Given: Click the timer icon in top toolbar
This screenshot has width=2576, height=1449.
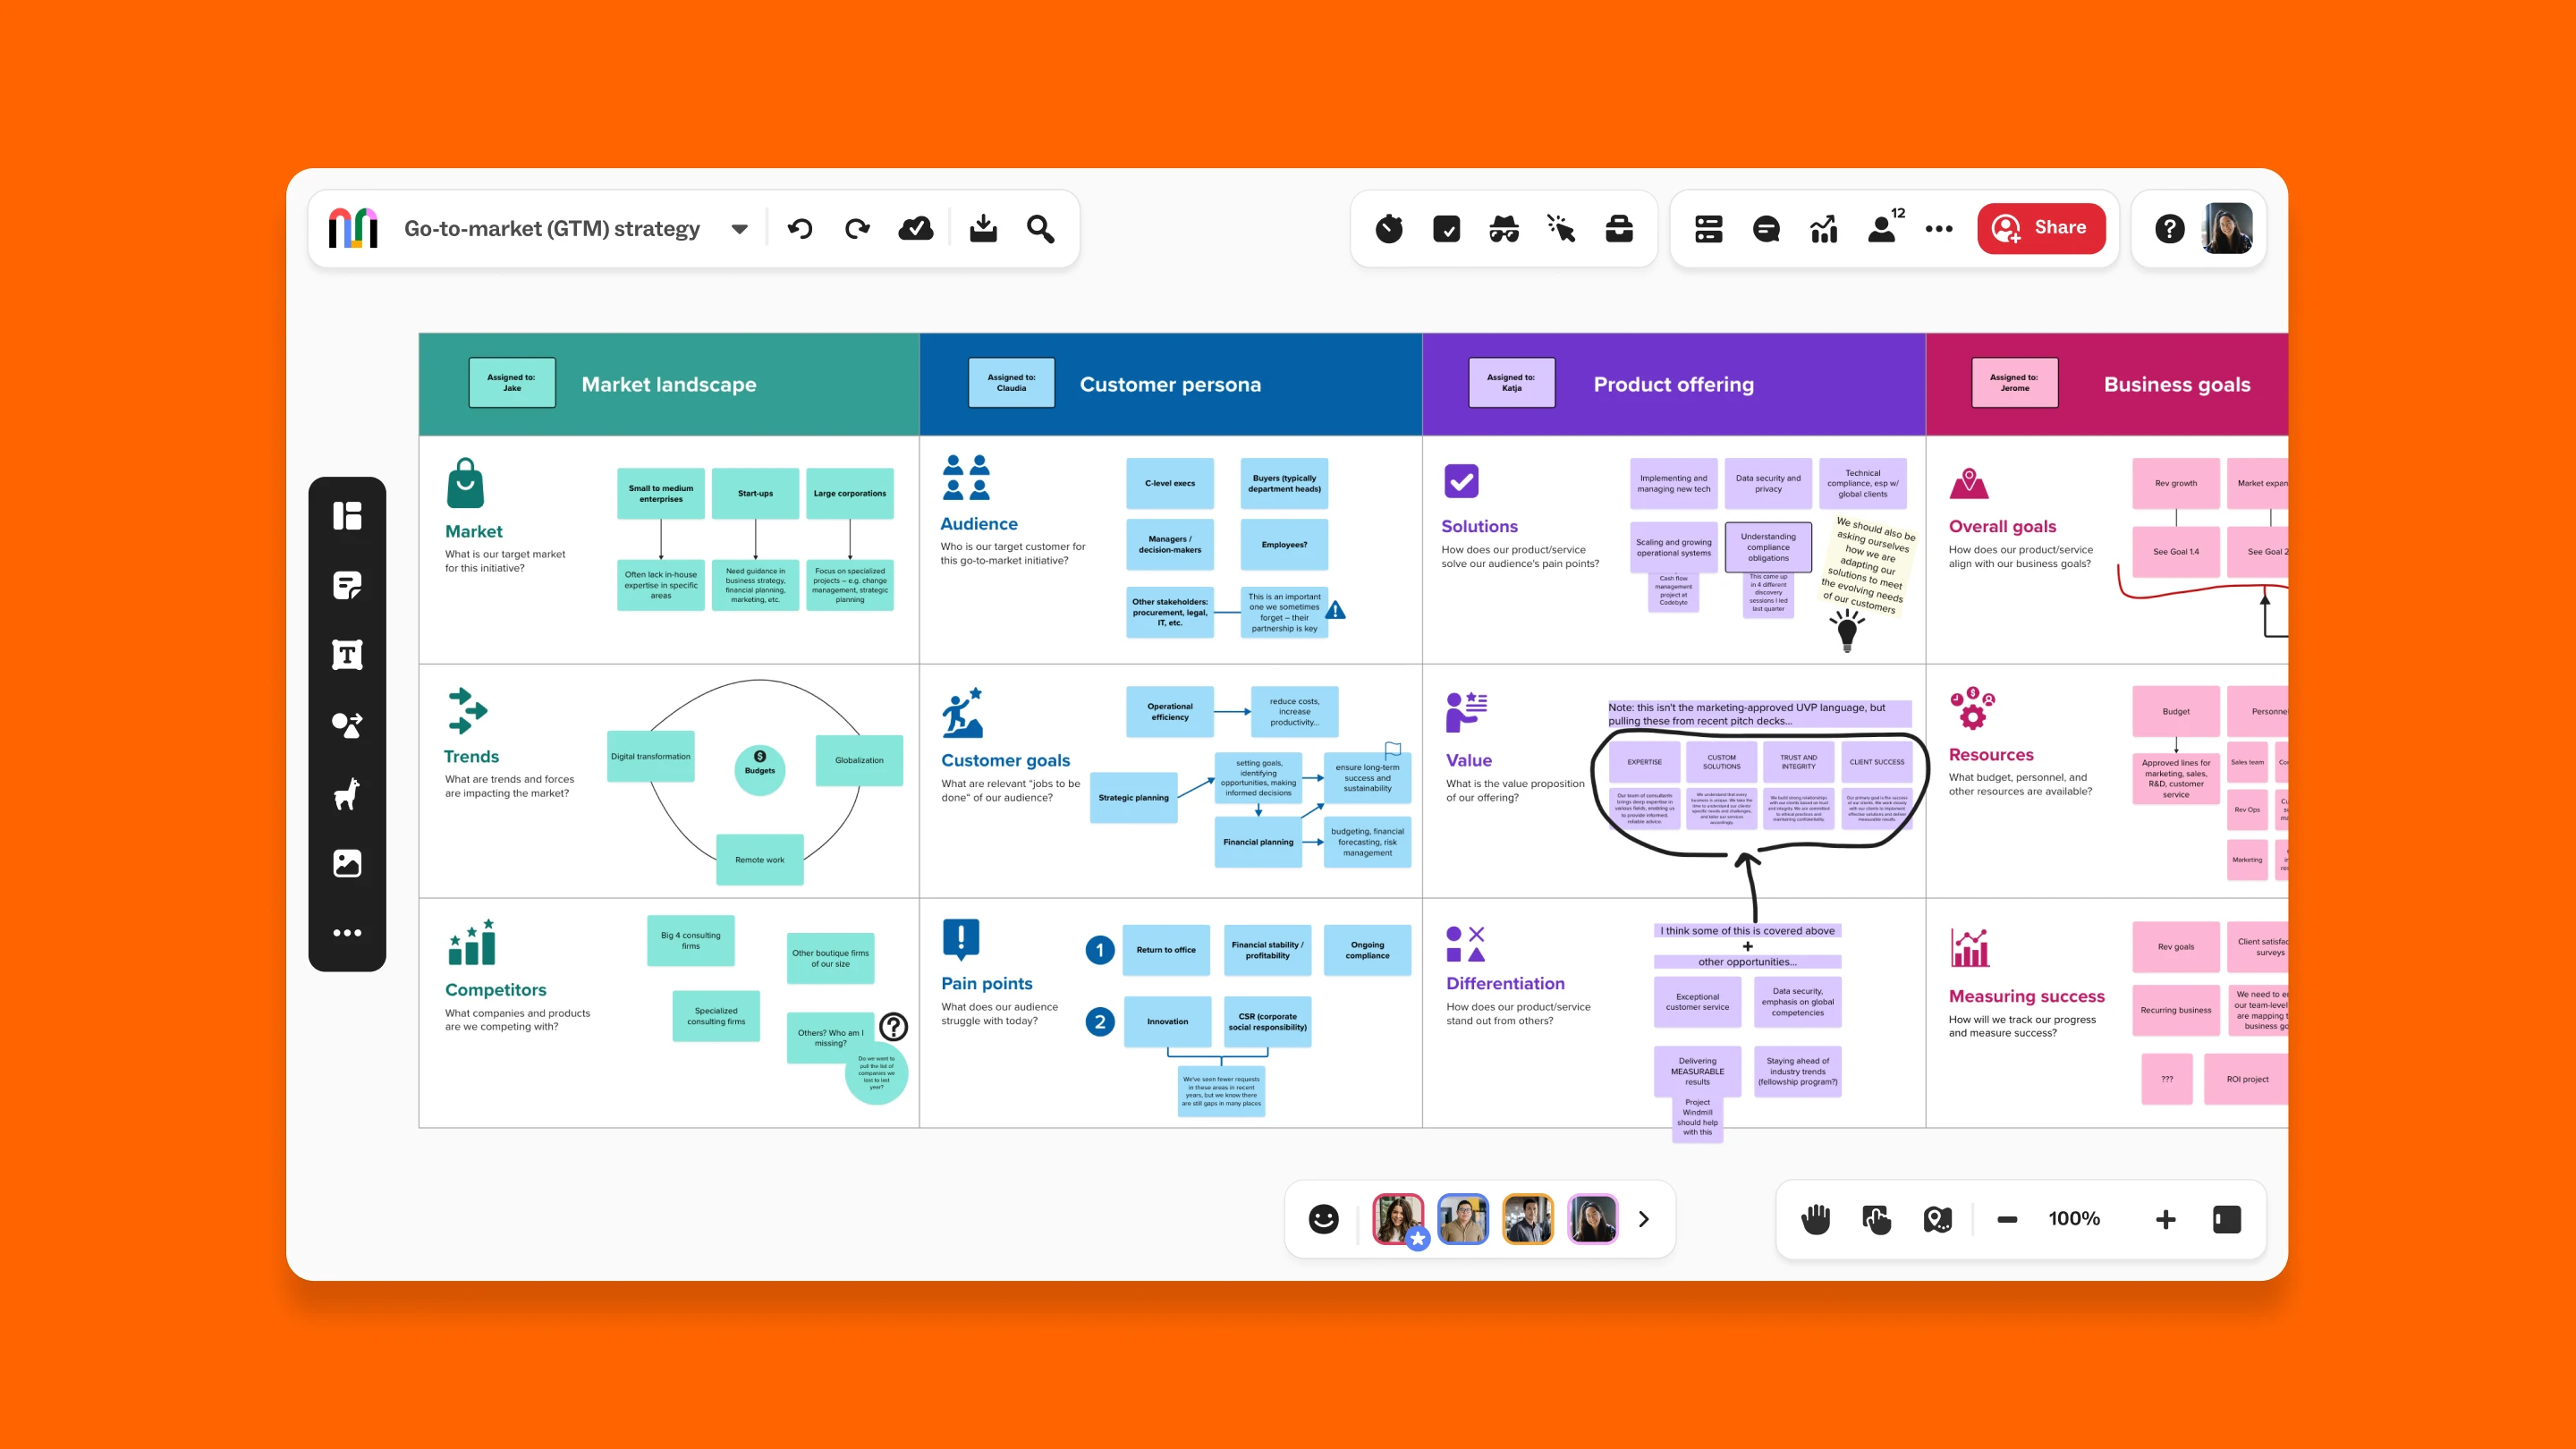Looking at the screenshot, I should click(1388, 229).
